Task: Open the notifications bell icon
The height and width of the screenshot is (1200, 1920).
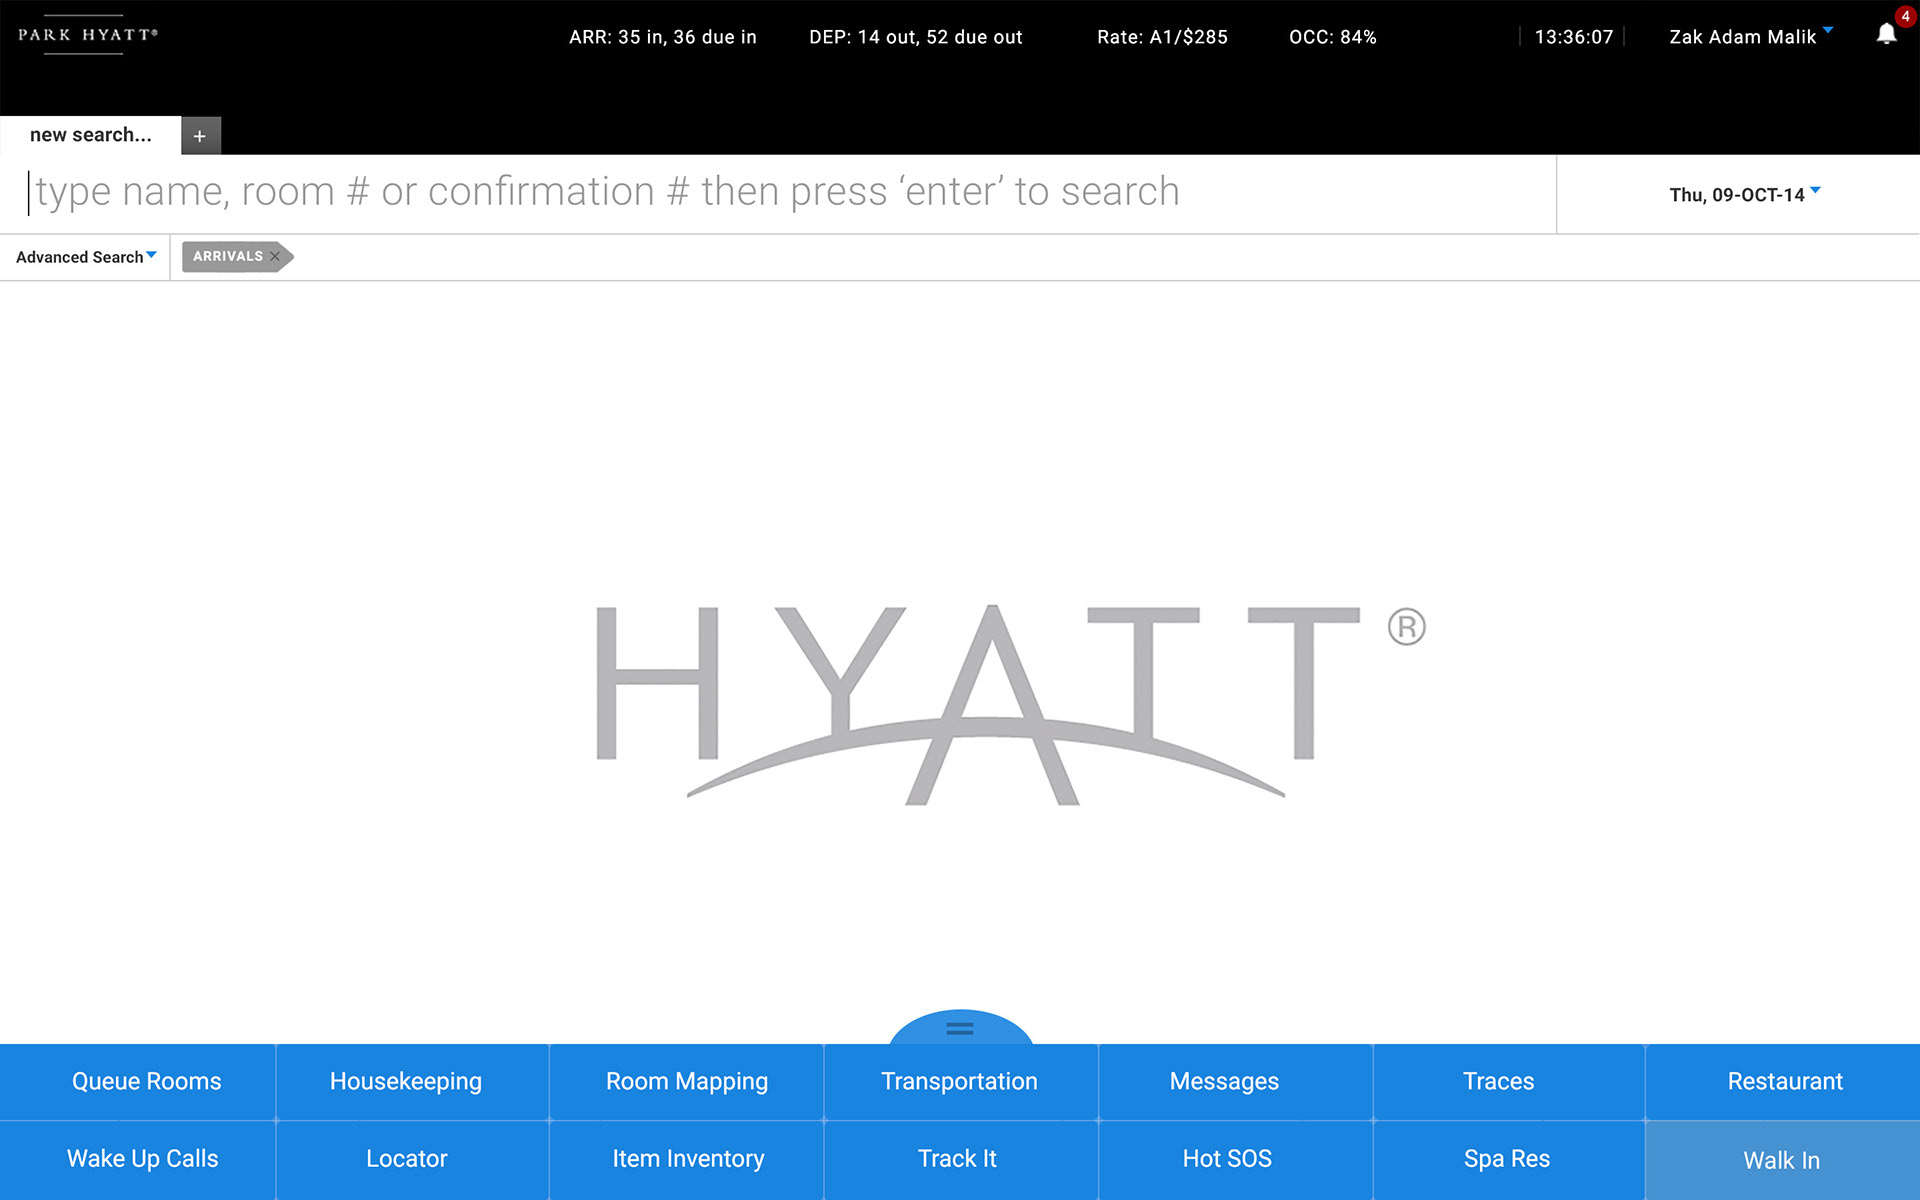Action: point(1886,34)
